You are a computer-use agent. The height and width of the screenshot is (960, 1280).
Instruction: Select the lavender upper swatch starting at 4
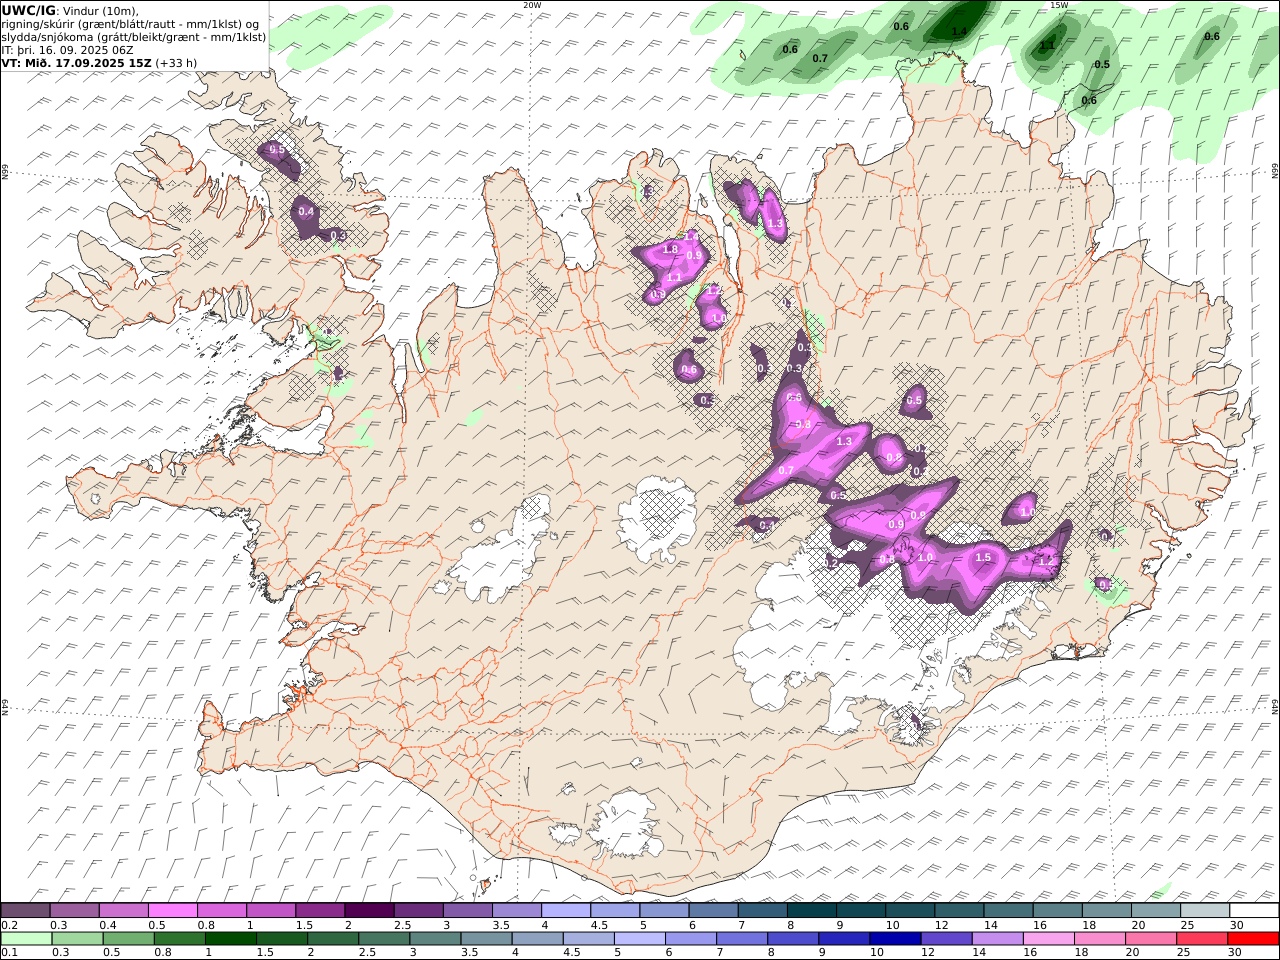565,911
